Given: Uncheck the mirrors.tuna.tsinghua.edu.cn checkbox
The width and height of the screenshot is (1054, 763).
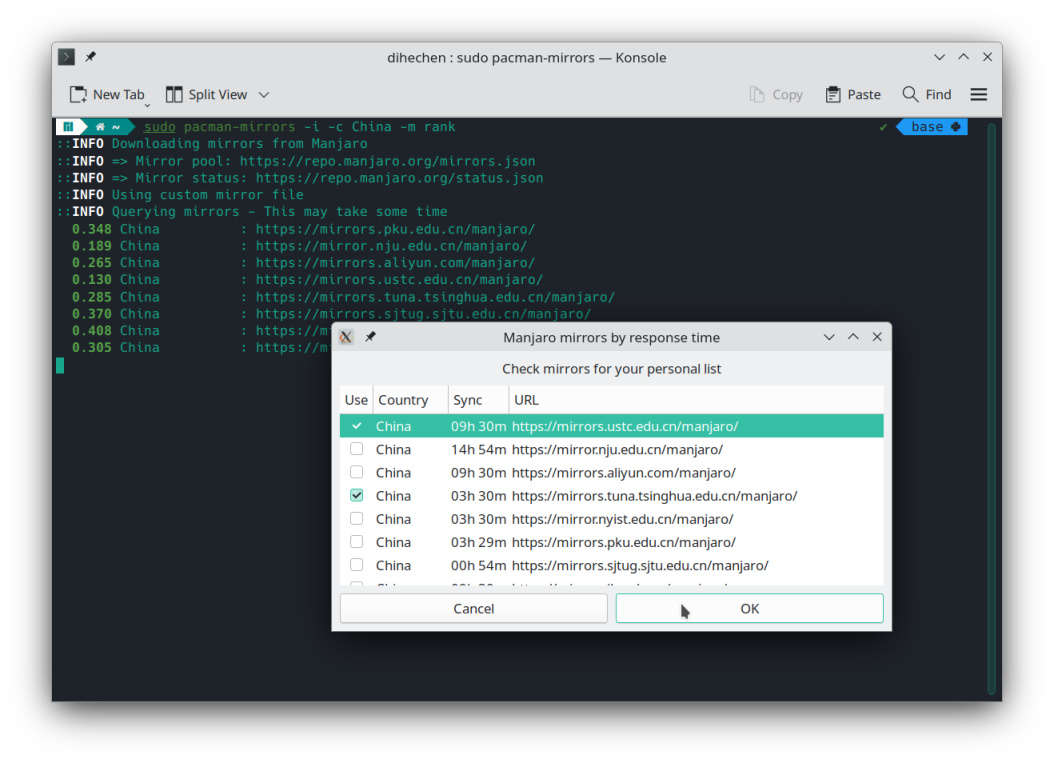Looking at the screenshot, I should [356, 495].
